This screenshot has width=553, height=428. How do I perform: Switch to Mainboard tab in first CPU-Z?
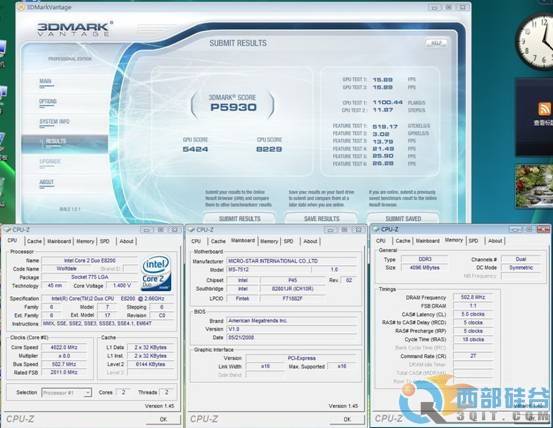point(59,241)
